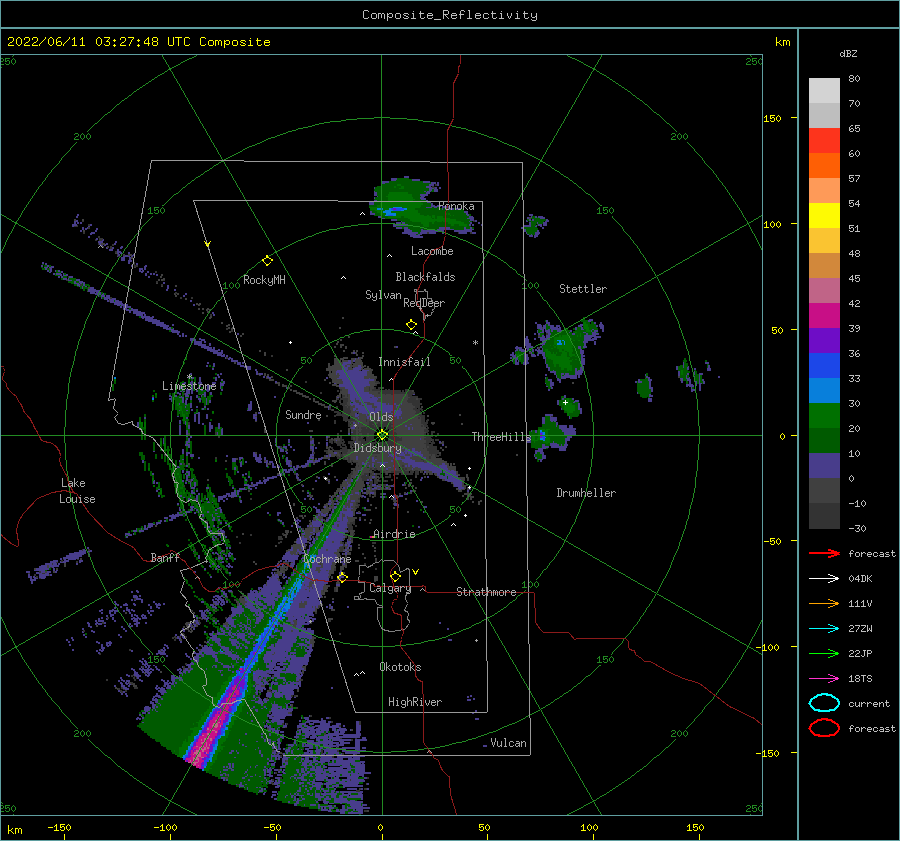Viewport: 900px width, 841px height.
Task: Click the Drumheller city label
Action: point(586,493)
